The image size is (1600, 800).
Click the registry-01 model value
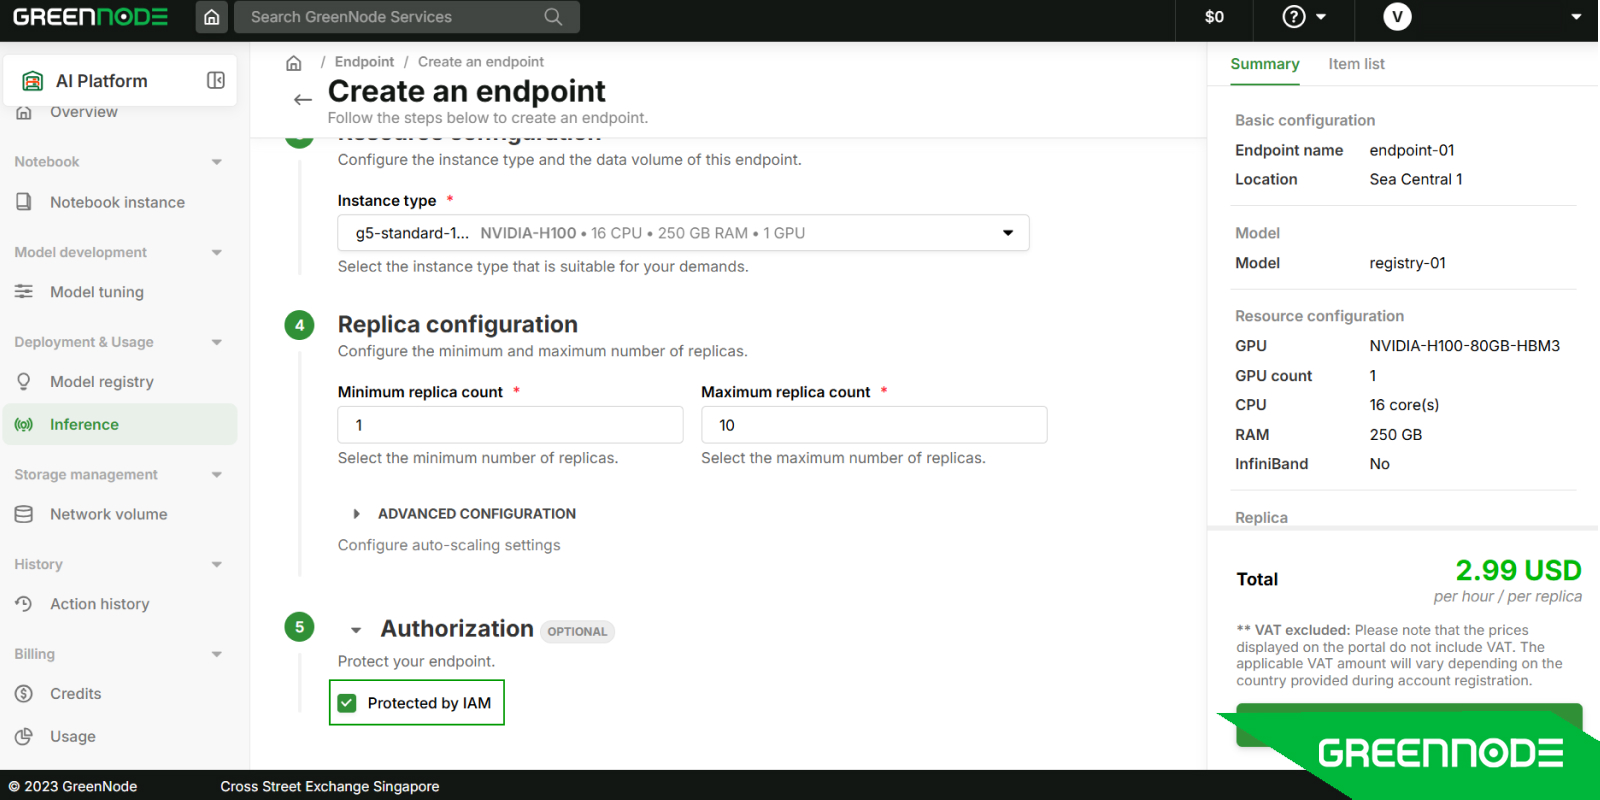point(1407,263)
